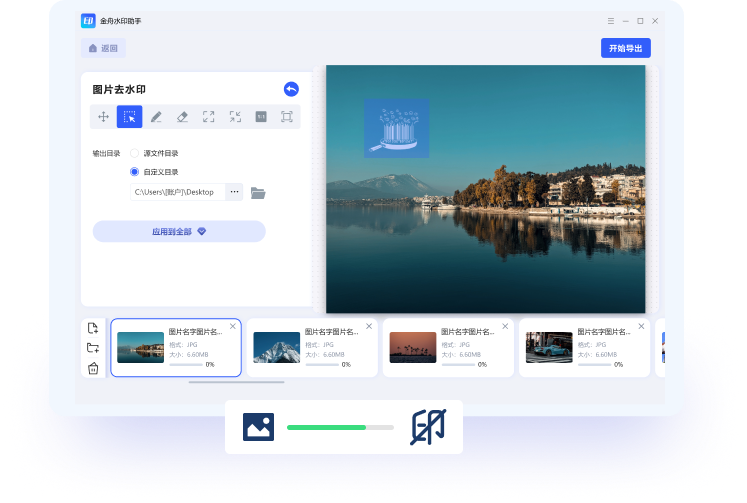
Task: Click the zoom in expand icon
Action: tap(208, 117)
